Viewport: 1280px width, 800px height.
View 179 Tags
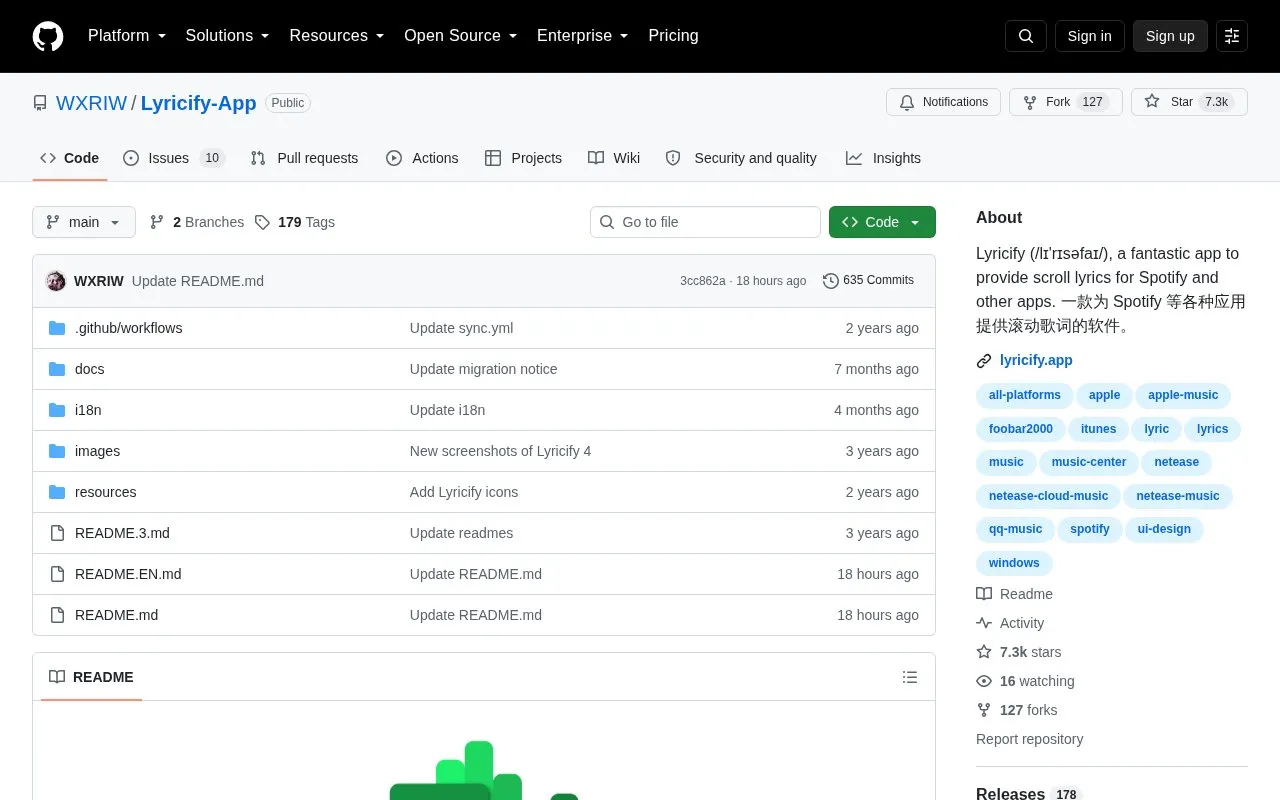click(x=295, y=222)
